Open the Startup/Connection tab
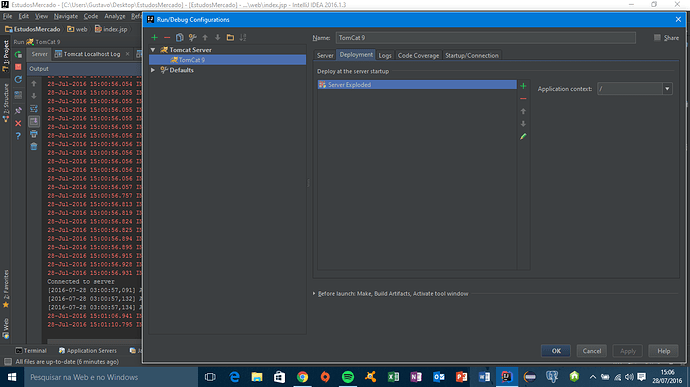The image size is (690, 387). click(x=472, y=55)
